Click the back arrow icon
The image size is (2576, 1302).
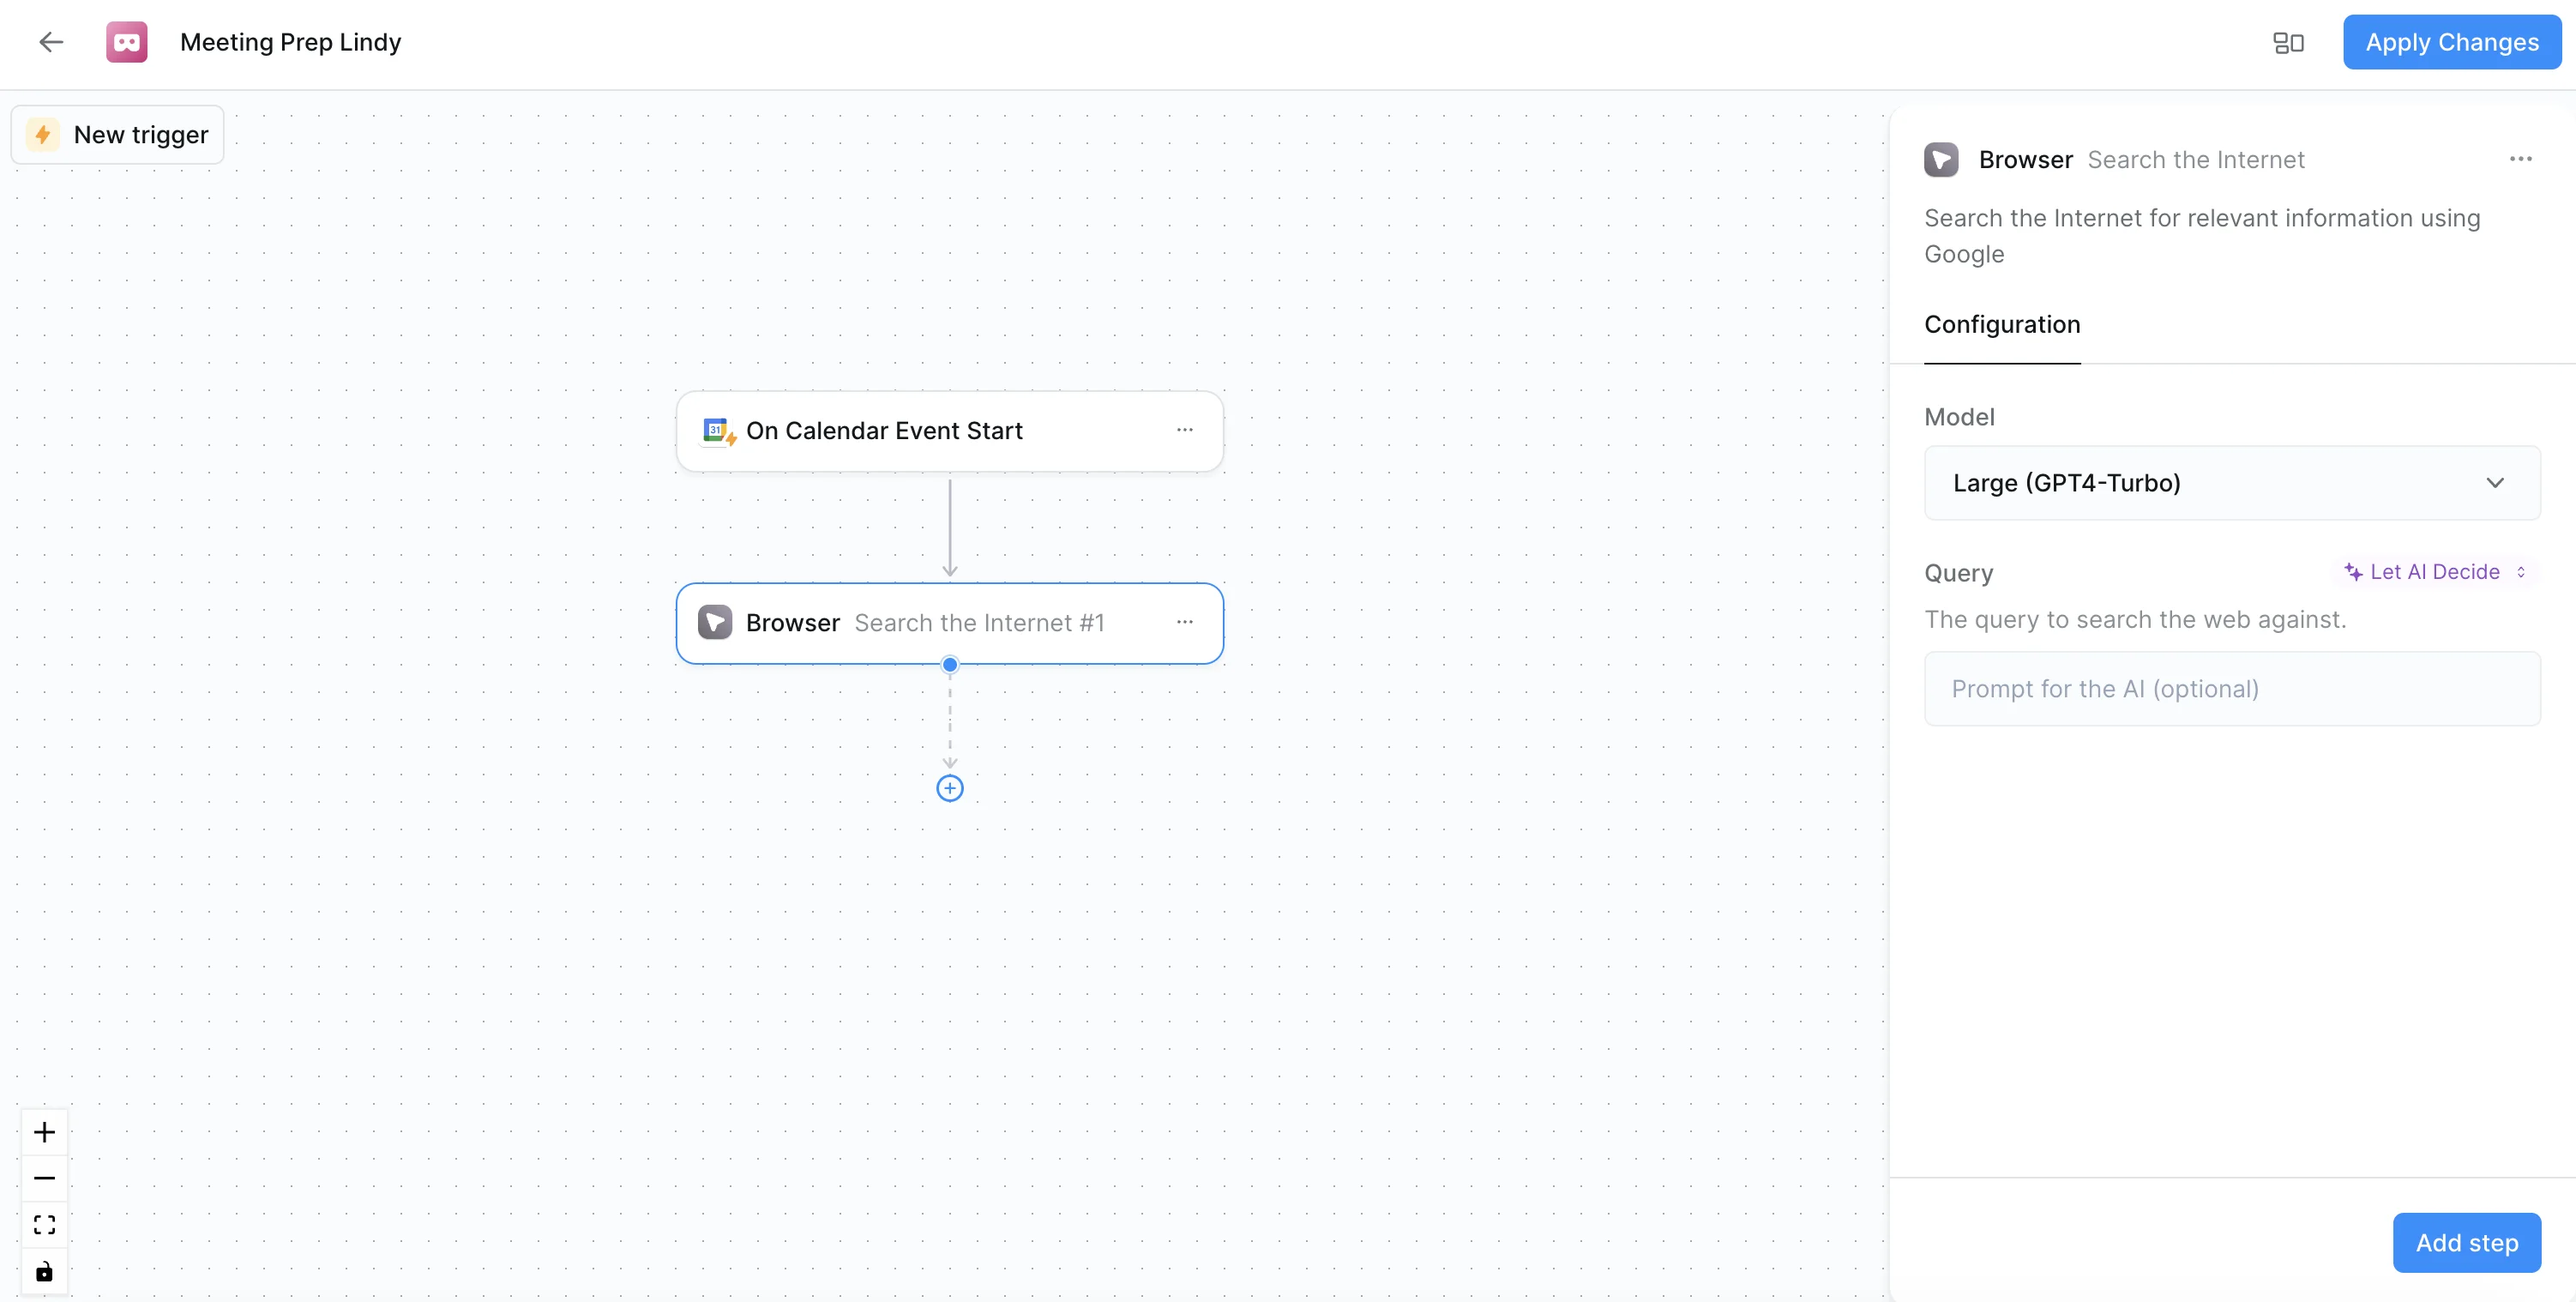click(x=51, y=42)
